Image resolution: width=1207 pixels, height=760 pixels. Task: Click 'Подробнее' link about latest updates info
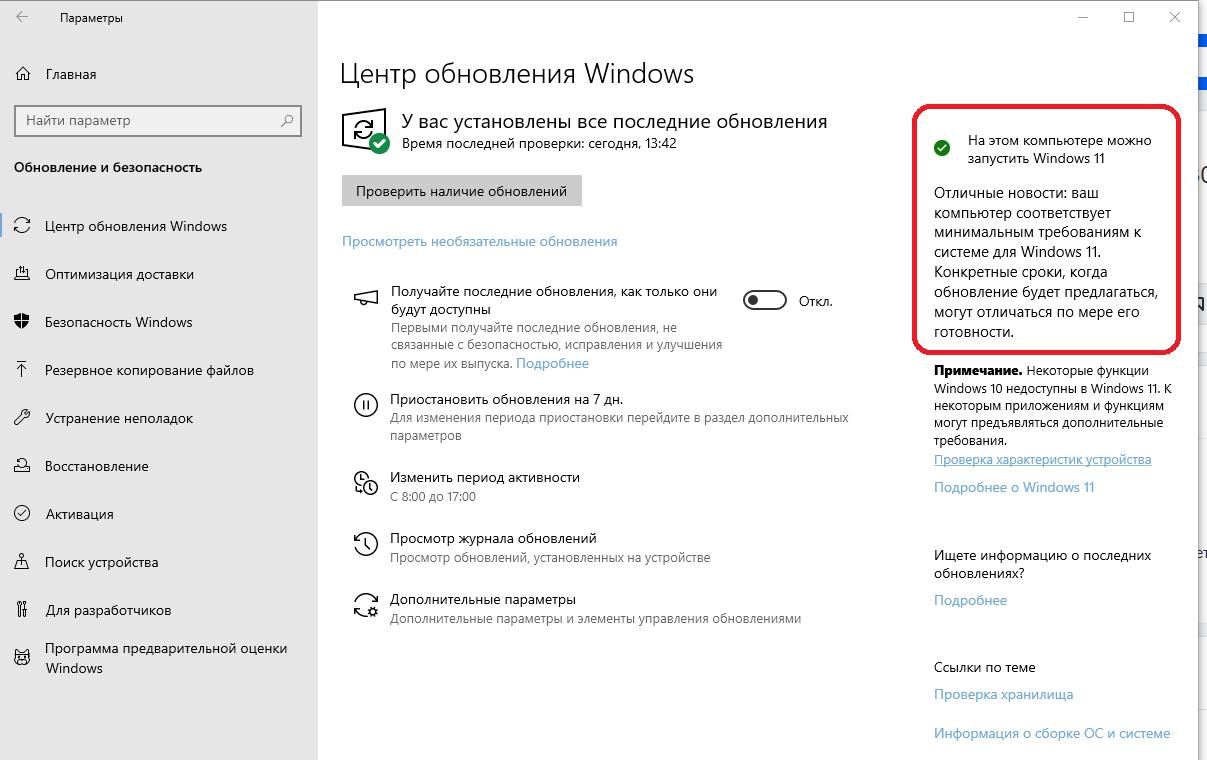pyautogui.click(x=970, y=600)
